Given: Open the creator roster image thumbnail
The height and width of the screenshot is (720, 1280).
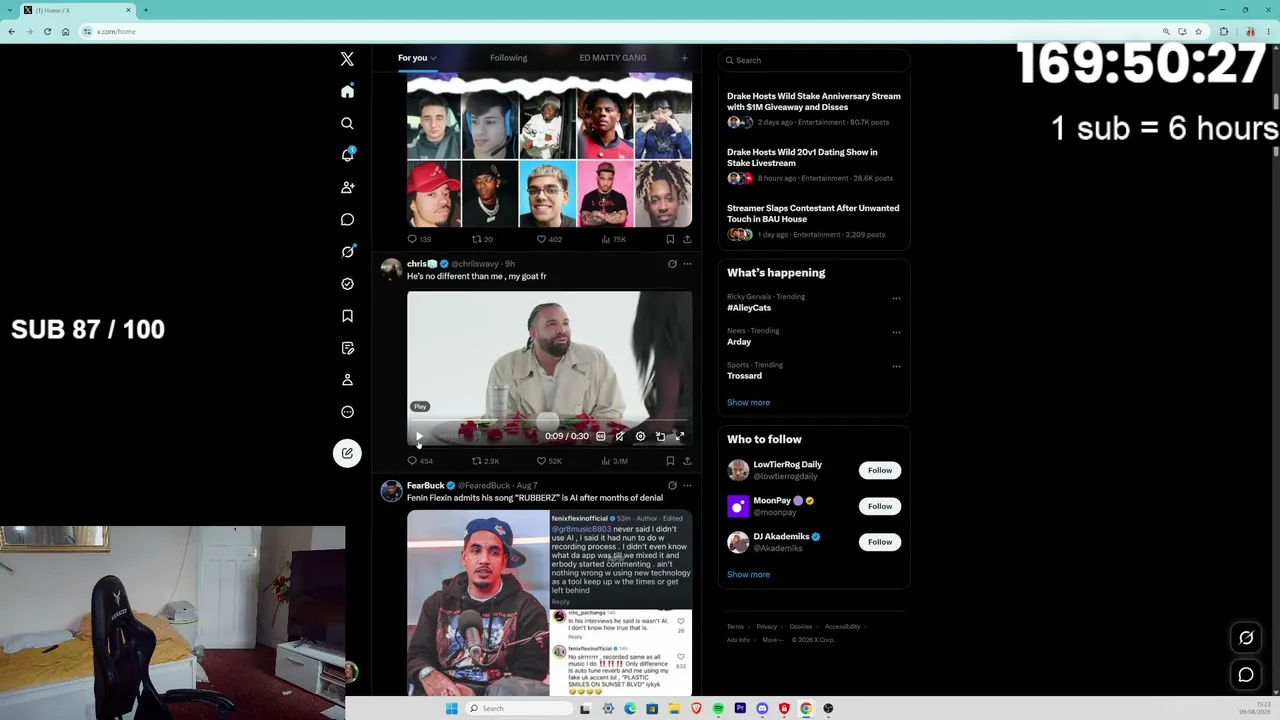Looking at the screenshot, I should (549, 152).
